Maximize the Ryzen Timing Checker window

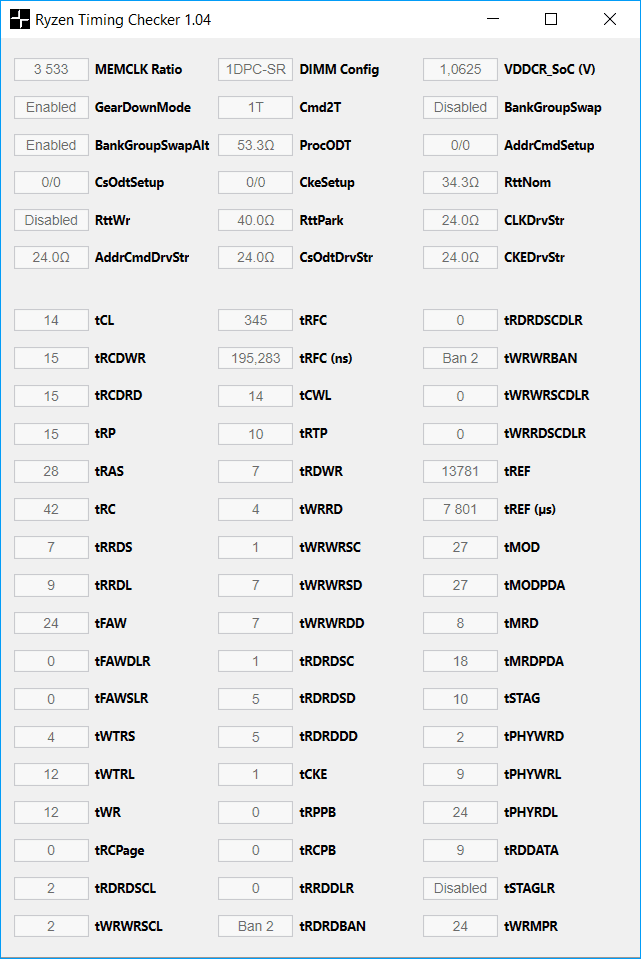(551, 19)
